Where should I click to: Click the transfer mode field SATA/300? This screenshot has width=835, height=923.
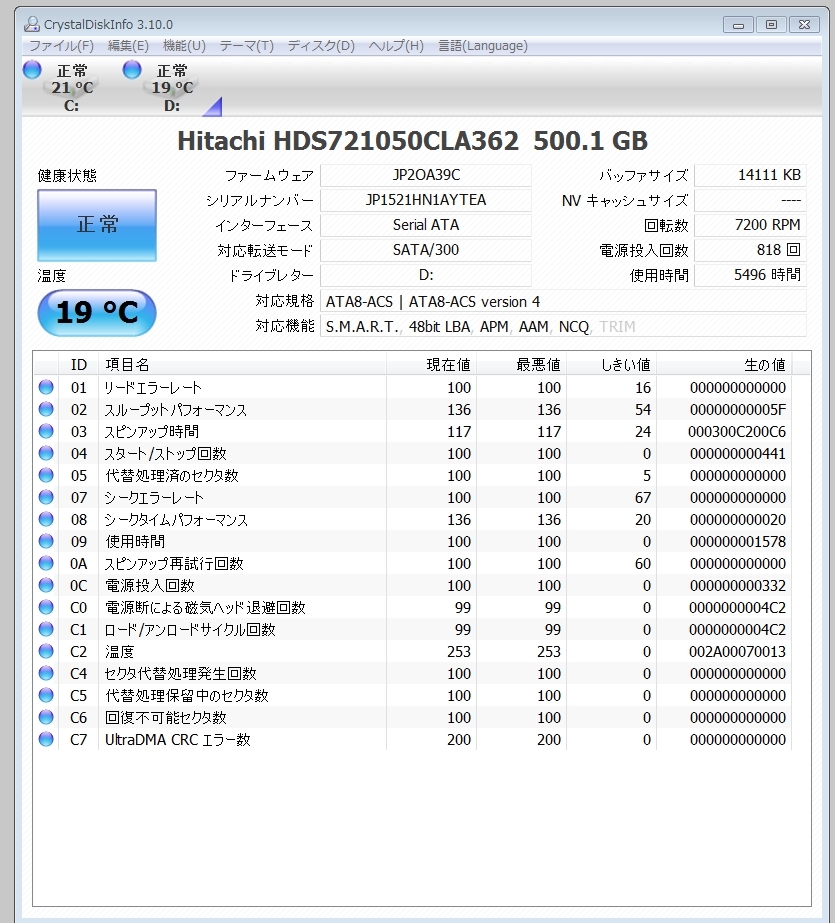point(426,250)
